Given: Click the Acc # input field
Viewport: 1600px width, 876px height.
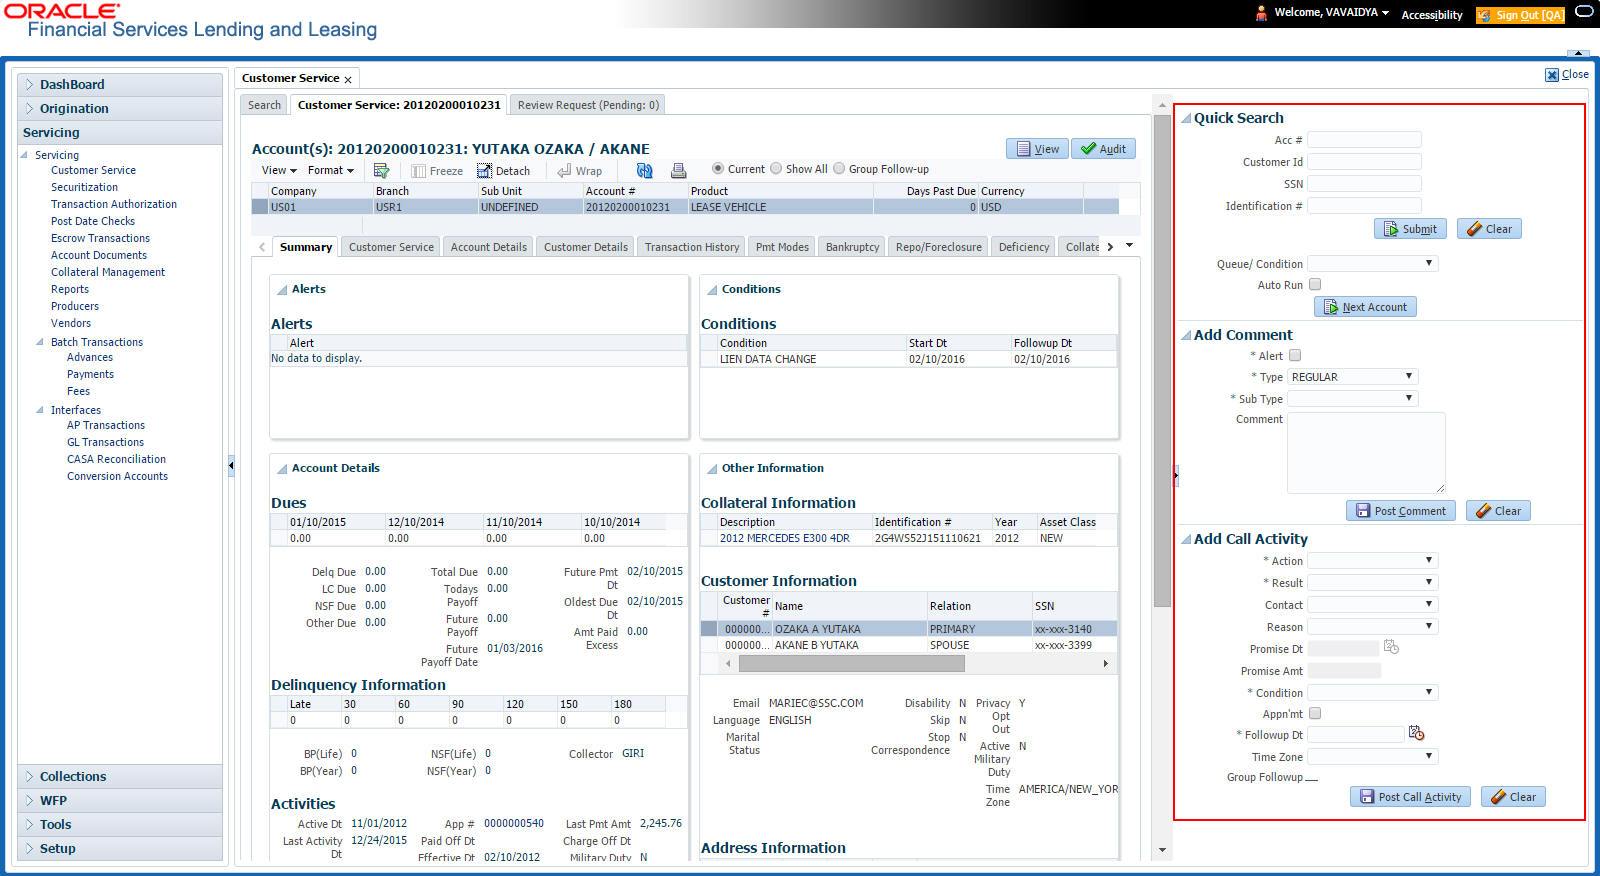Looking at the screenshot, I should (x=1364, y=140).
